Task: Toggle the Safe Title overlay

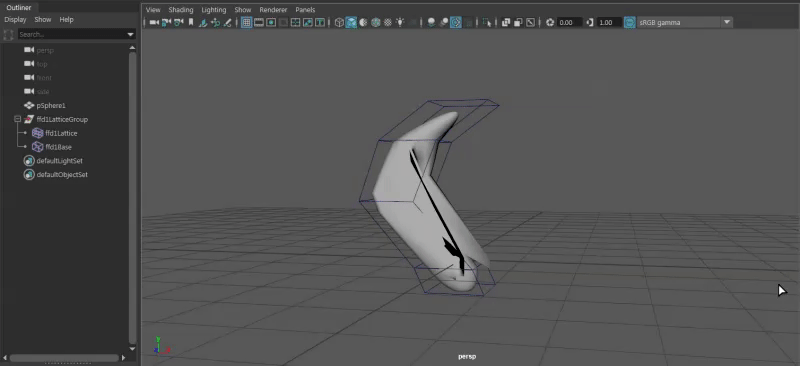Action: click(x=320, y=22)
